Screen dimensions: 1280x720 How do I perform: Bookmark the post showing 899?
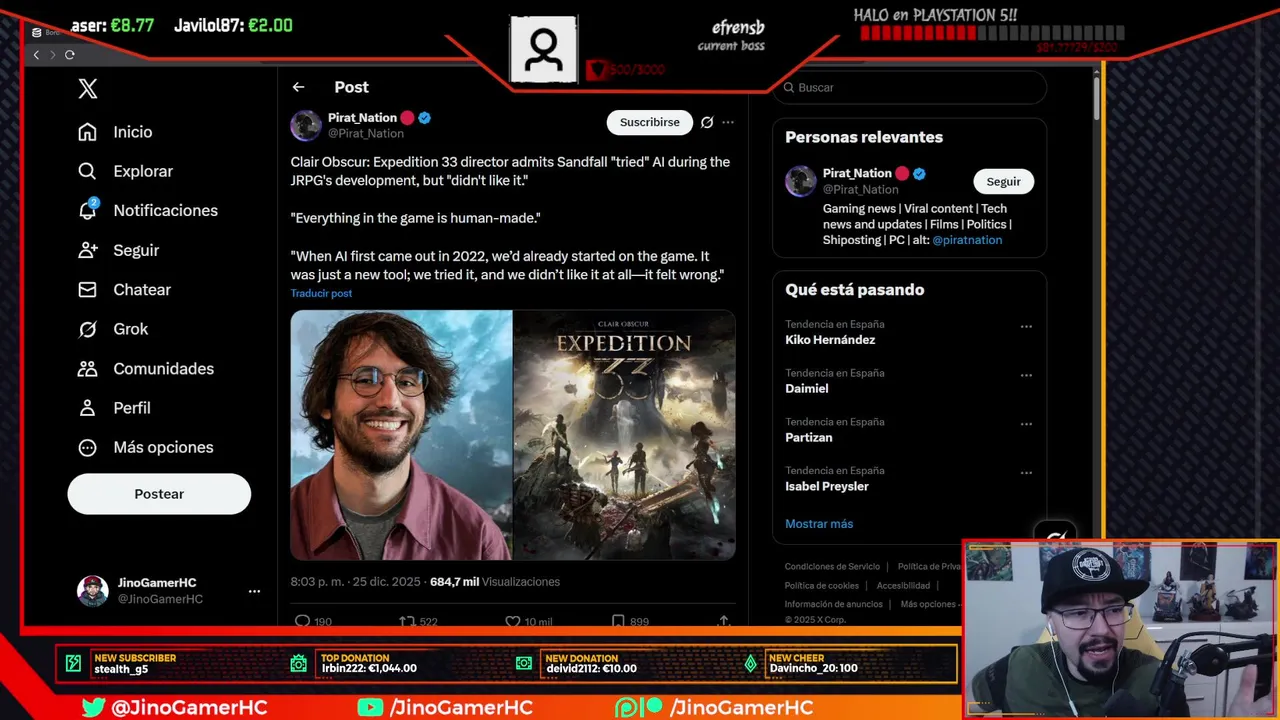point(618,621)
